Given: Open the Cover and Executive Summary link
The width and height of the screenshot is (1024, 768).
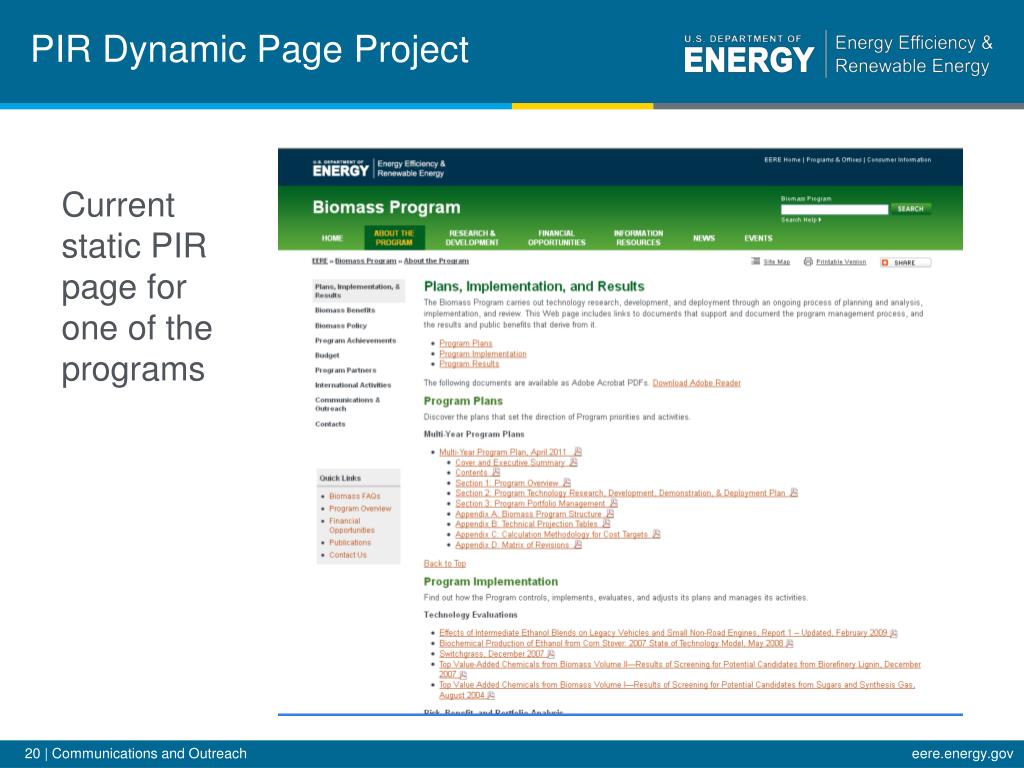Looking at the screenshot, I should (510, 462).
